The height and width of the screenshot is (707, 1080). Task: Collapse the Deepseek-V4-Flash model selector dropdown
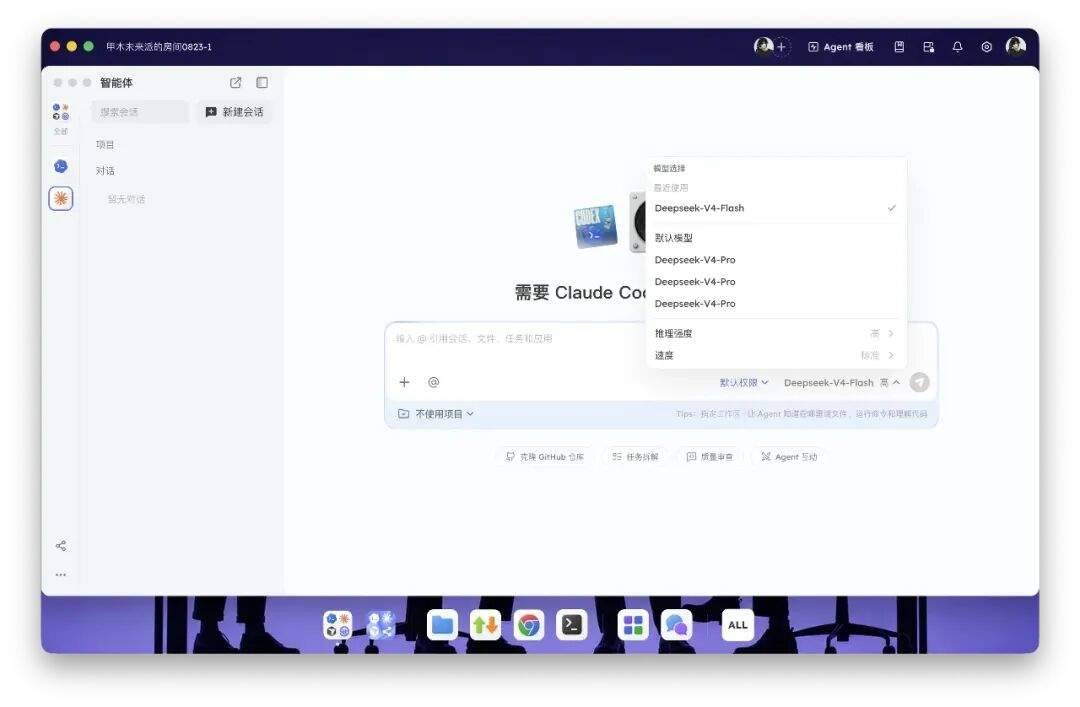(842, 382)
